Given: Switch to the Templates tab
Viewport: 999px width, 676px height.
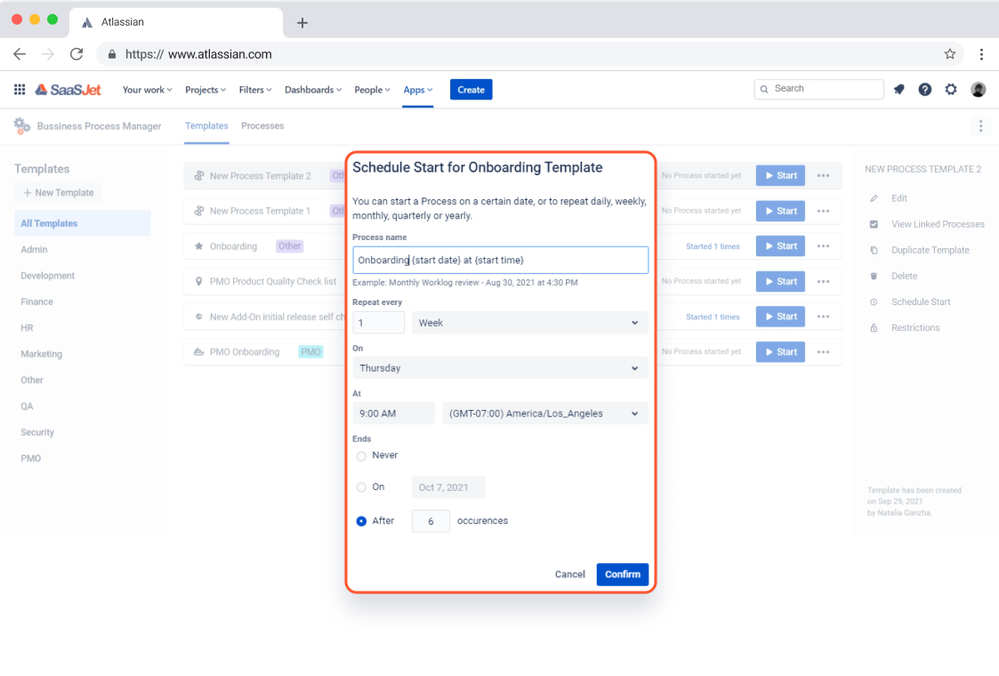Looking at the screenshot, I should point(206,126).
